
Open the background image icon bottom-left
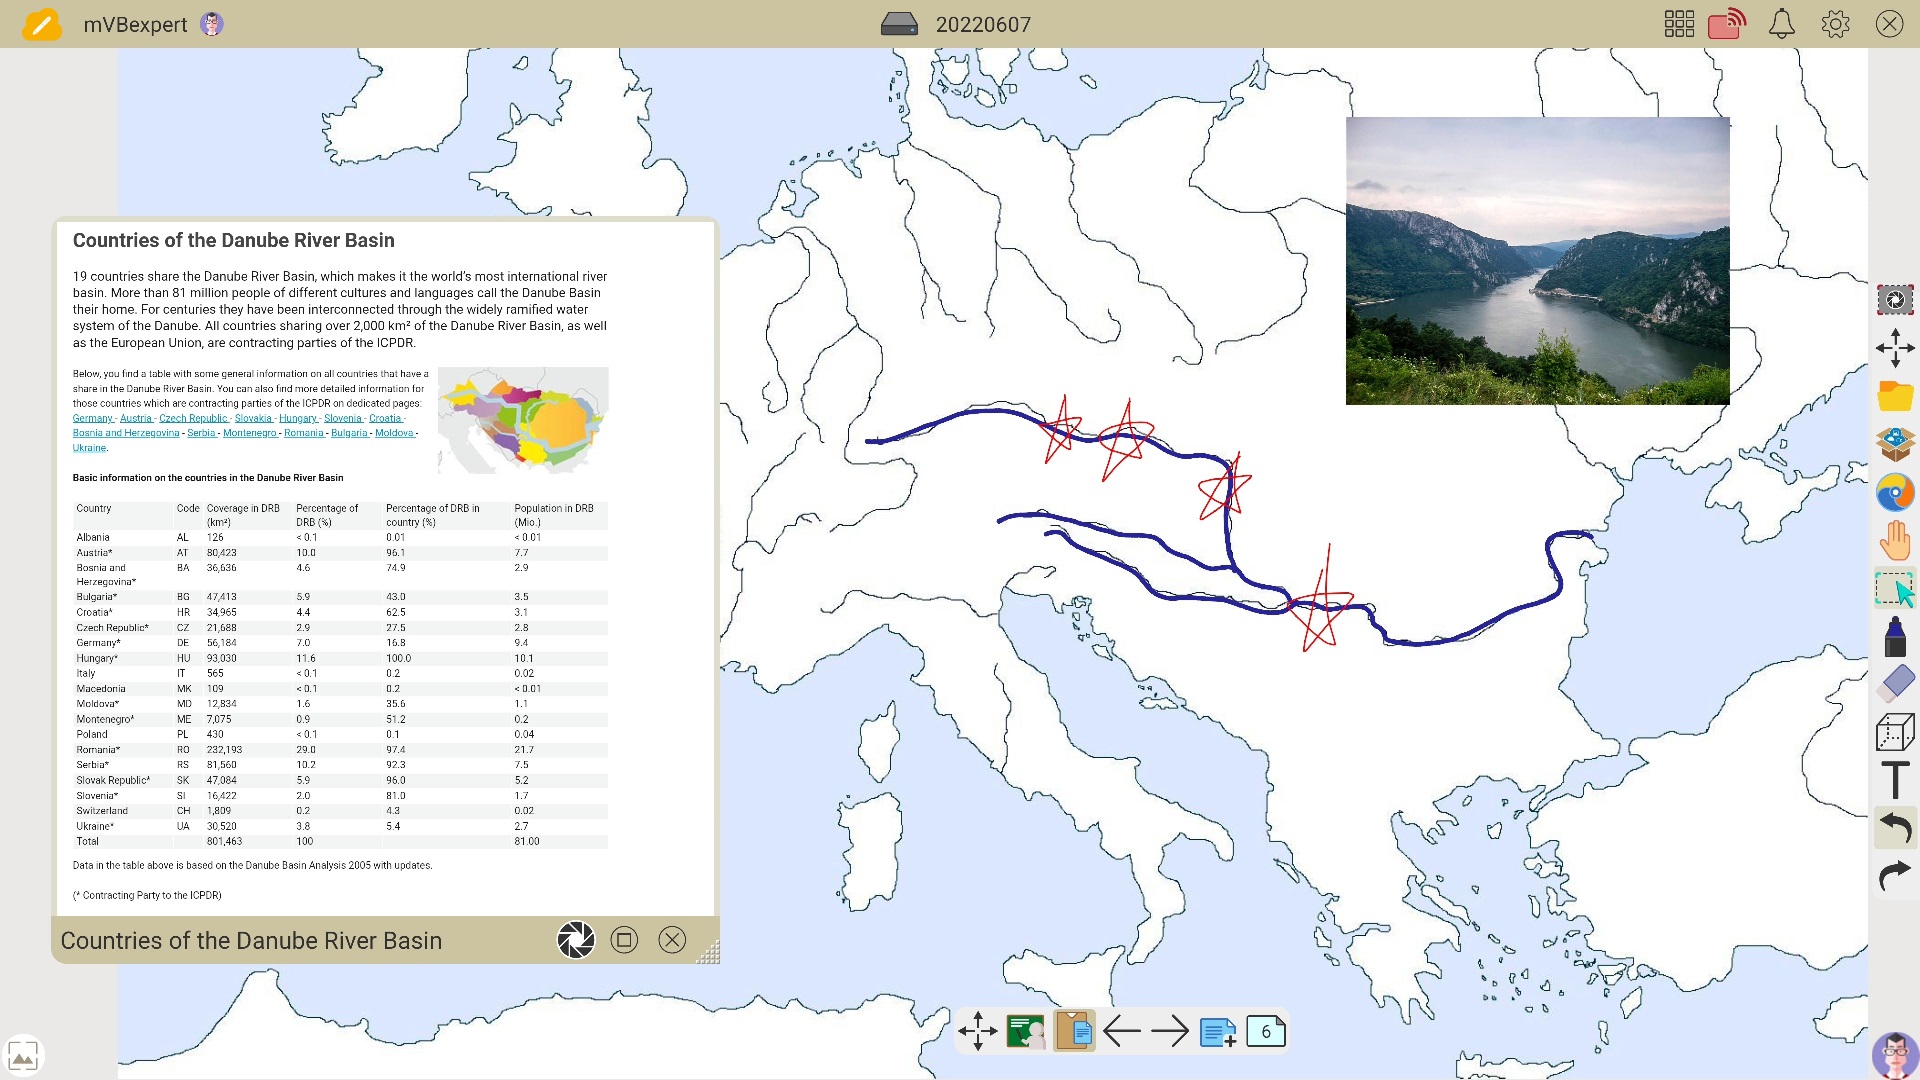click(x=23, y=1055)
